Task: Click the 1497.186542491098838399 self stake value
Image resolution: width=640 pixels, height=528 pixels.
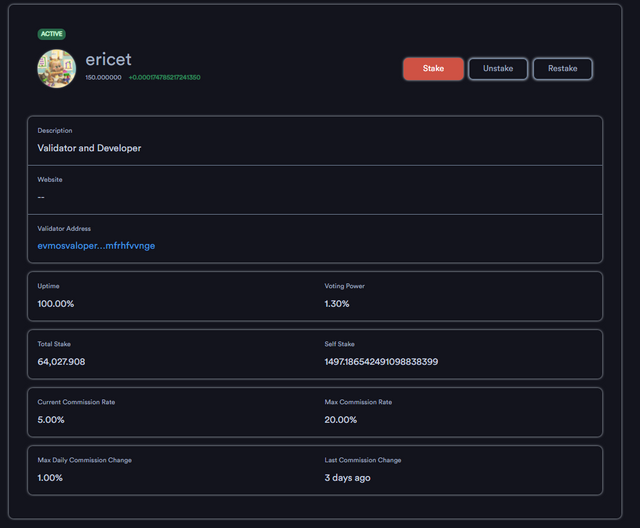Action: (x=381, y=362)
